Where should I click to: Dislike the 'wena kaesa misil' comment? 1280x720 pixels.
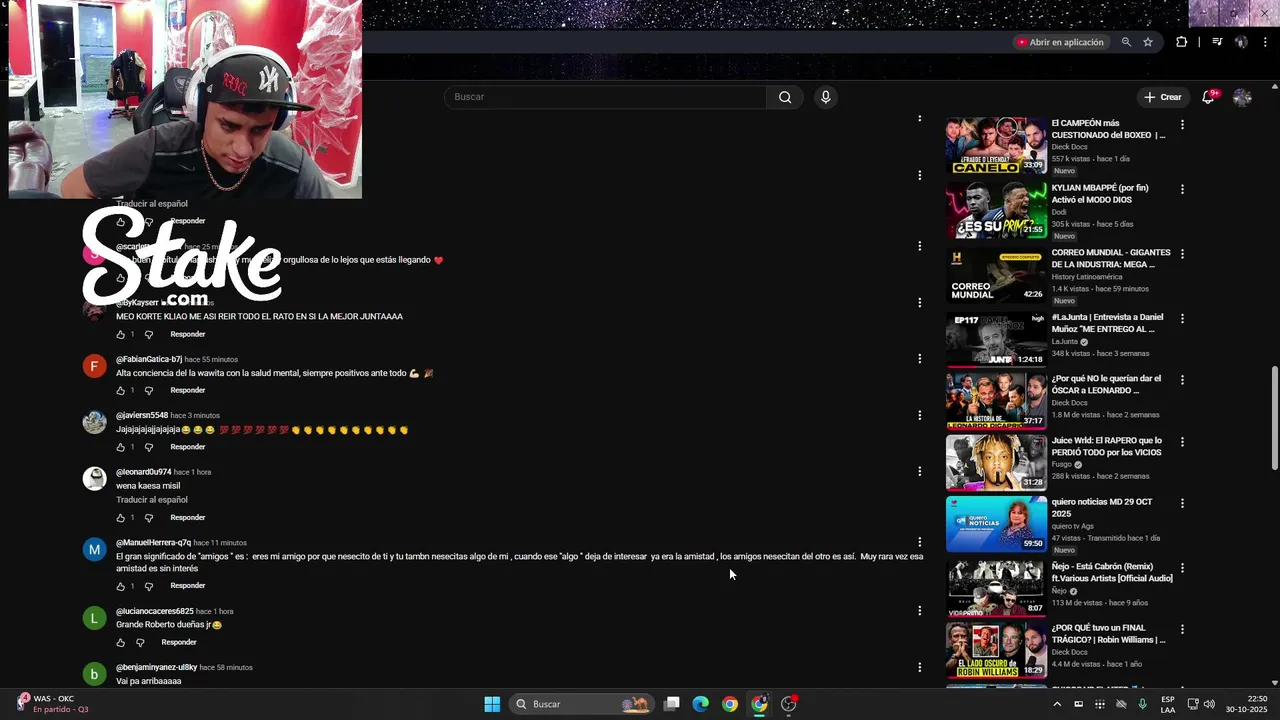tap(149, 517)
